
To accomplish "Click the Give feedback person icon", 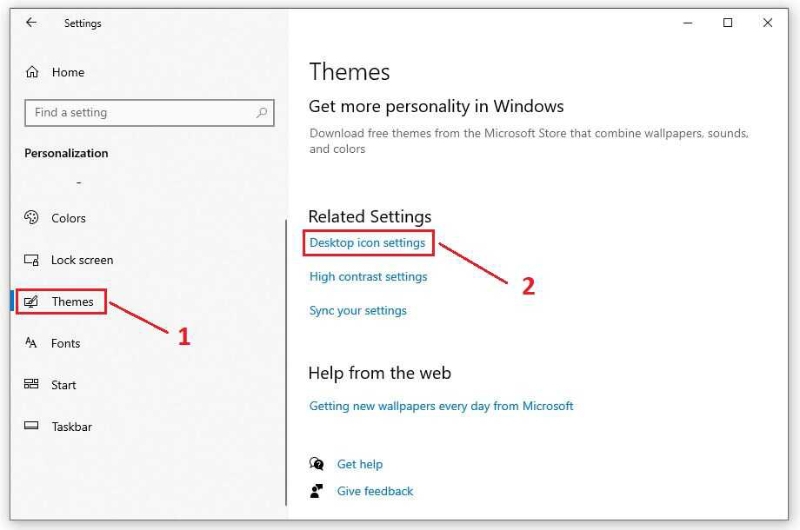I will pos(316,491).
